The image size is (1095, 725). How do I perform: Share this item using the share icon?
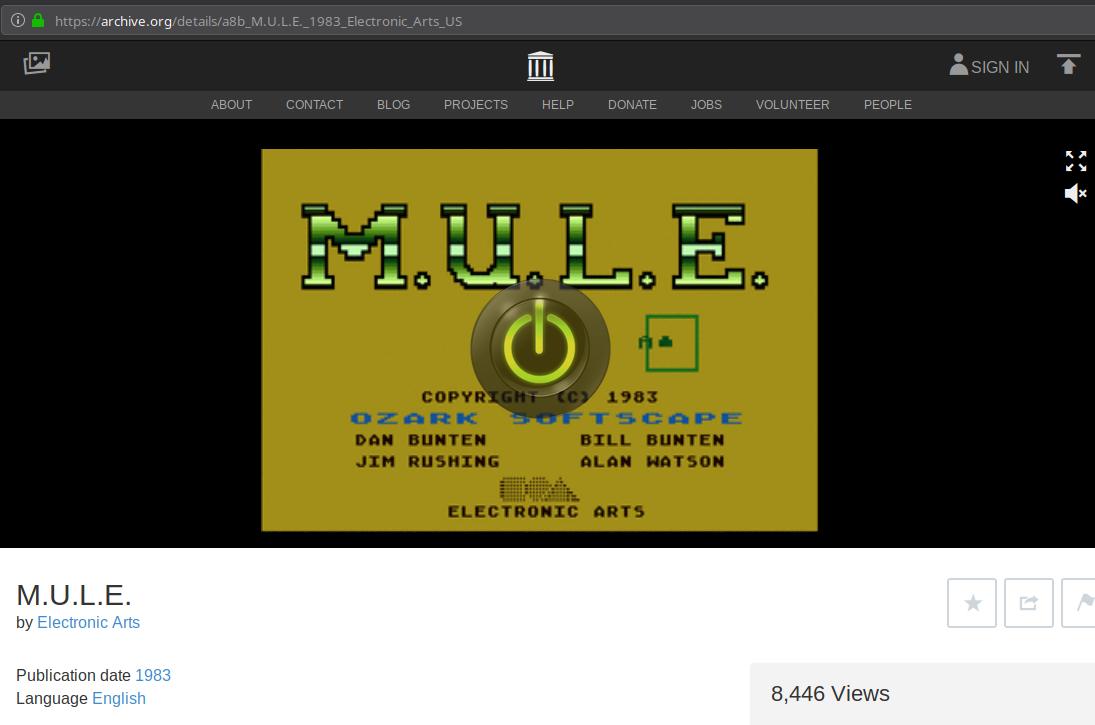pos(1028,602)
